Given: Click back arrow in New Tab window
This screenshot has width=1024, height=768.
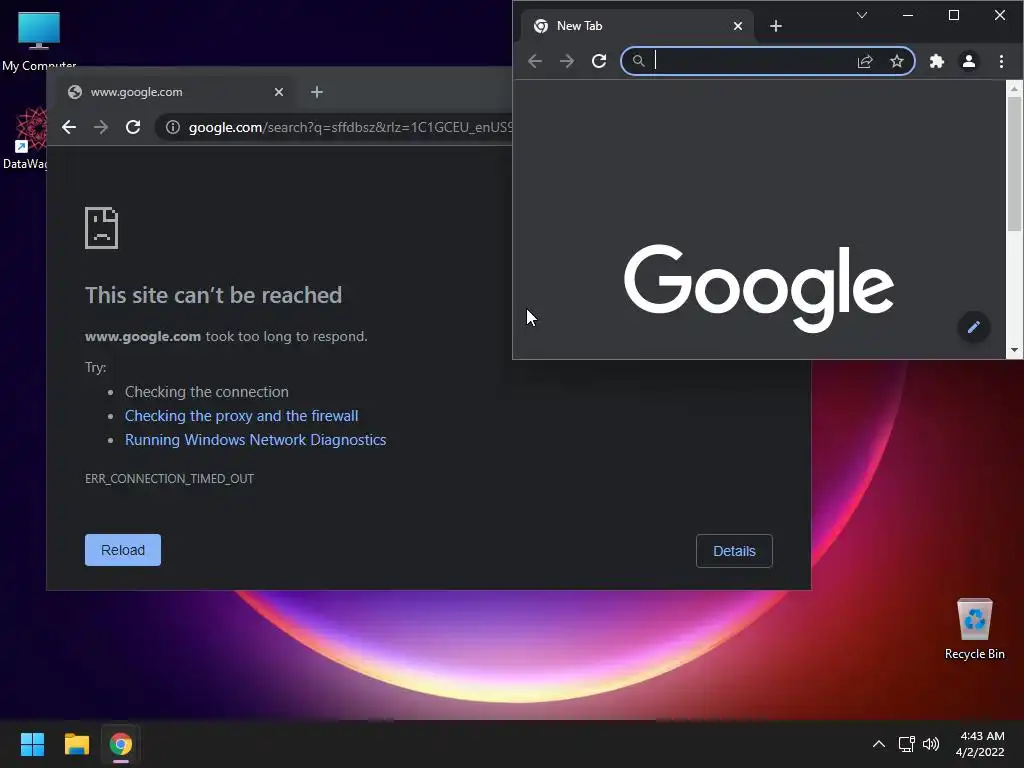Looking at the screenshot, I should [535, 61].
